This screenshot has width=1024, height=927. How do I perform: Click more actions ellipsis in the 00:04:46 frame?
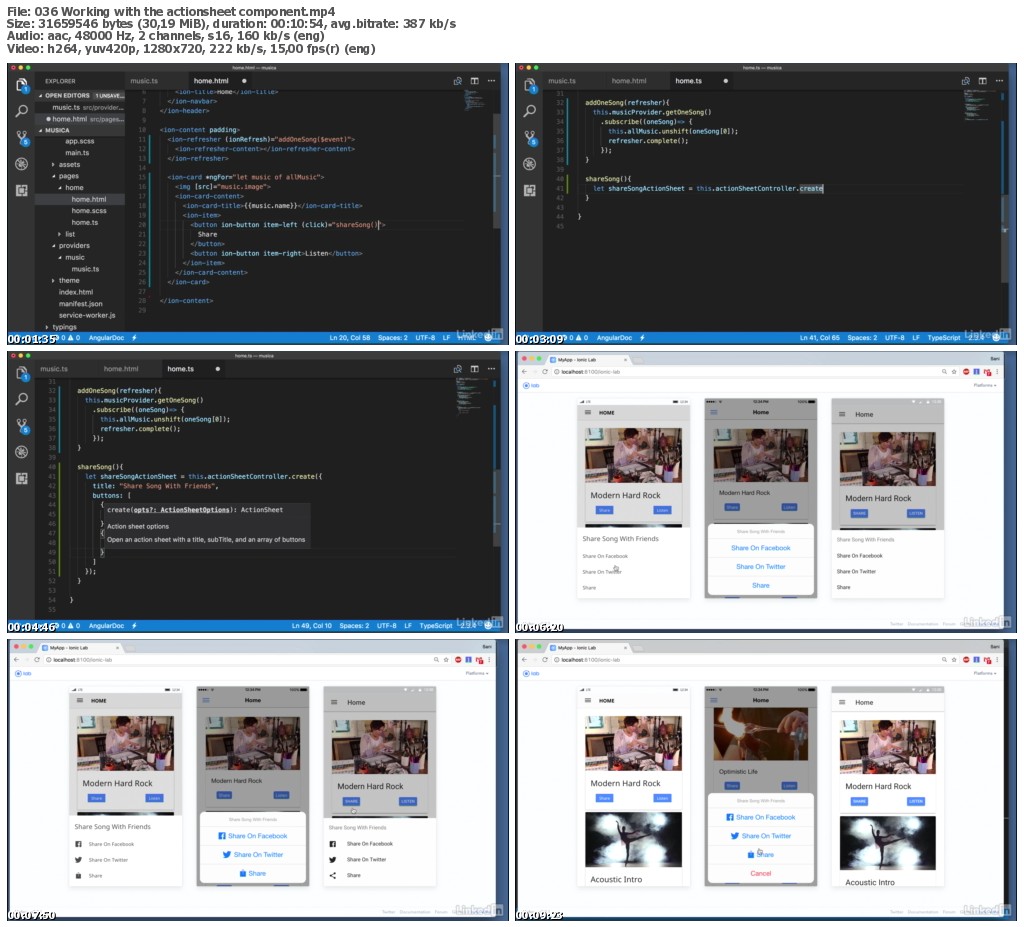pyautogui.click(x=492, y=369)
